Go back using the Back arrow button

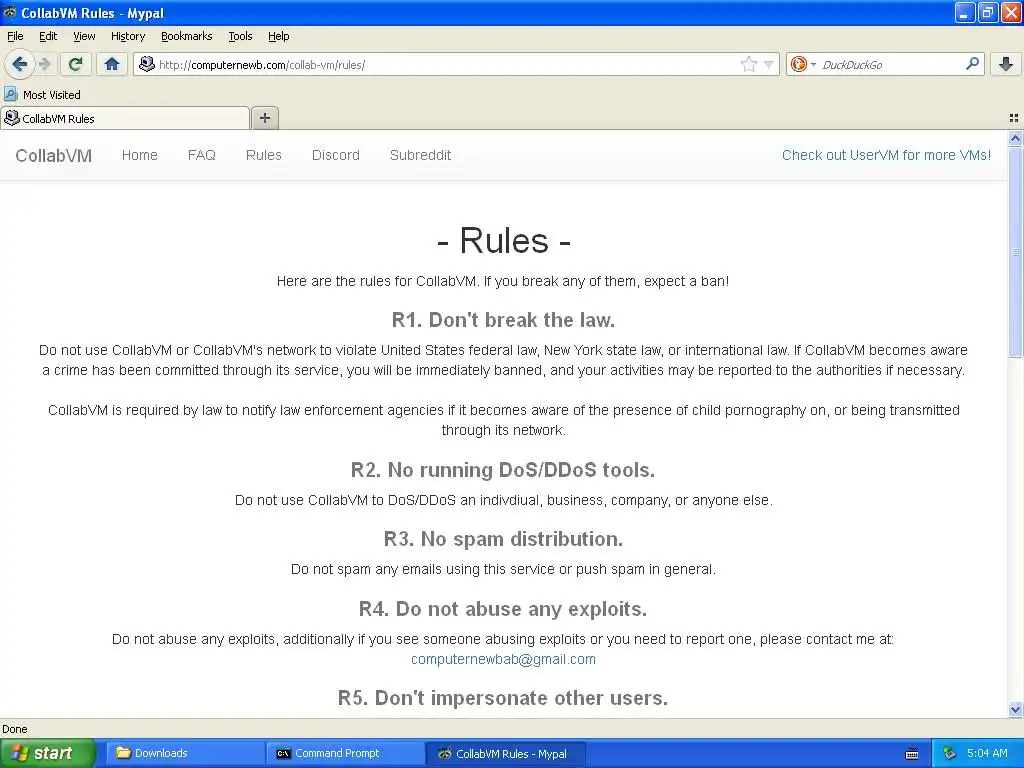pos(19,64)
